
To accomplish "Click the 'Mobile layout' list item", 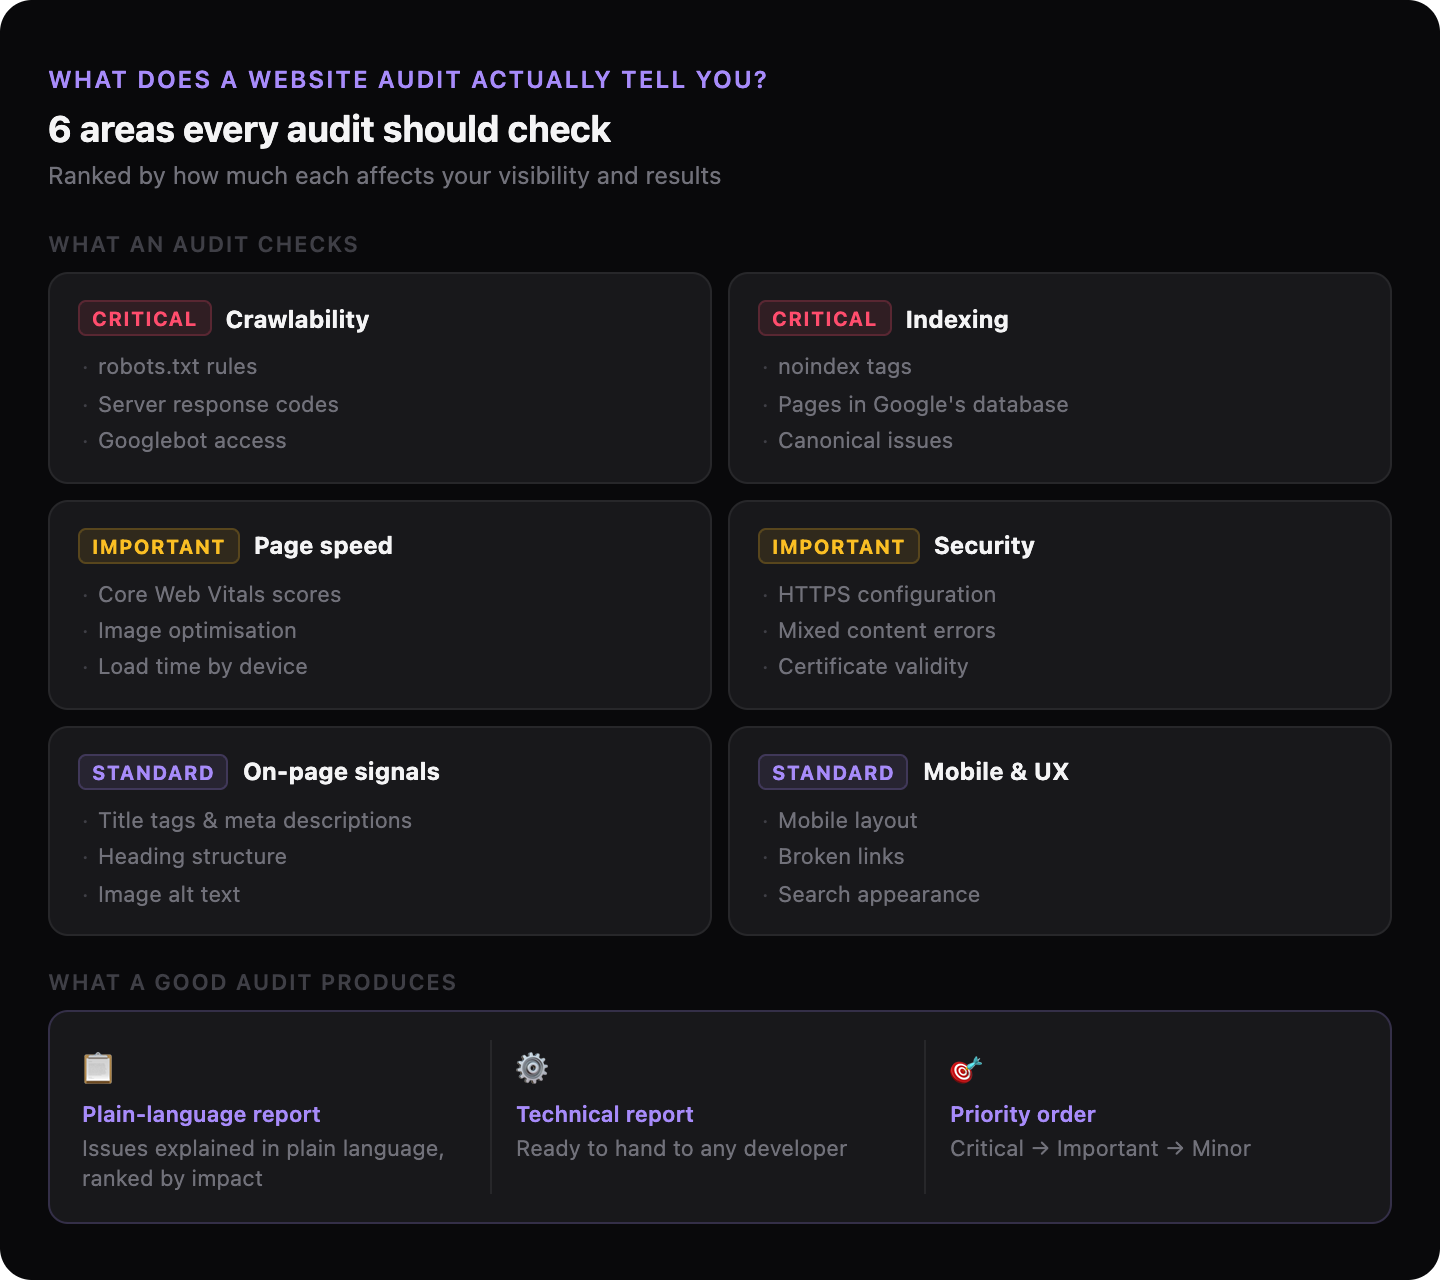I will [x=847, y=821].
